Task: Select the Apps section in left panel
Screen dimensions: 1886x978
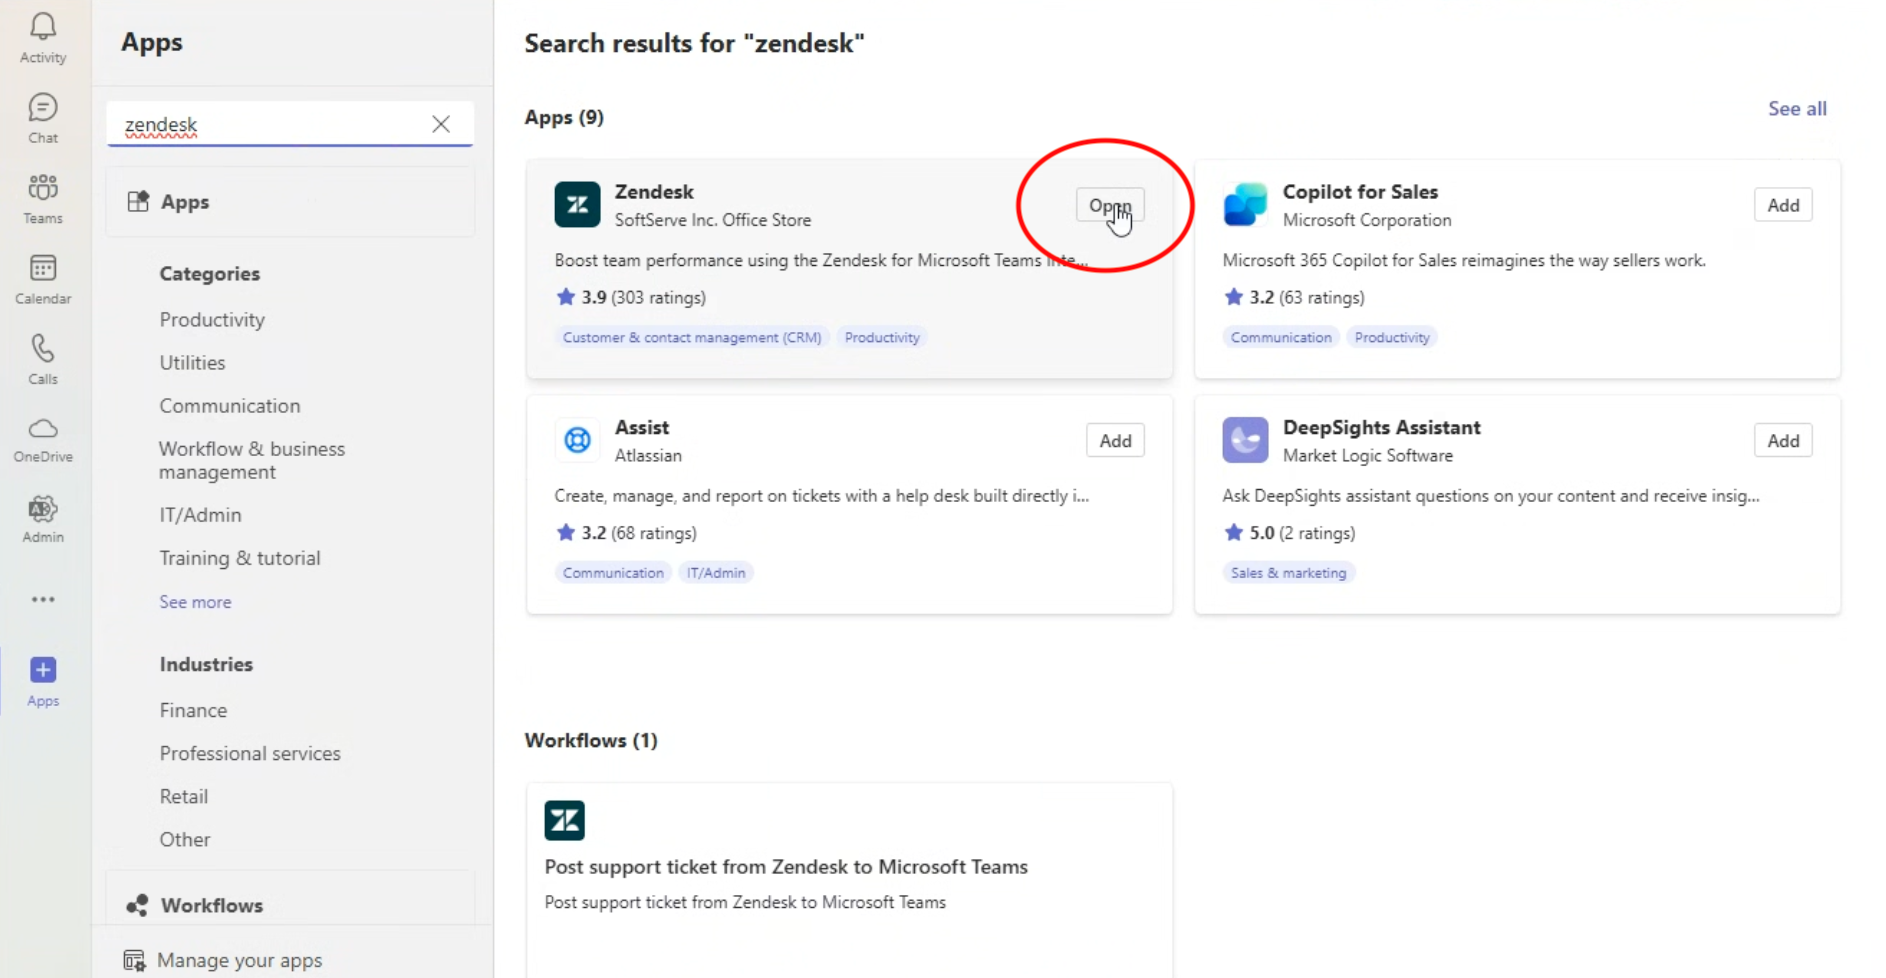Action: [290, 201]
